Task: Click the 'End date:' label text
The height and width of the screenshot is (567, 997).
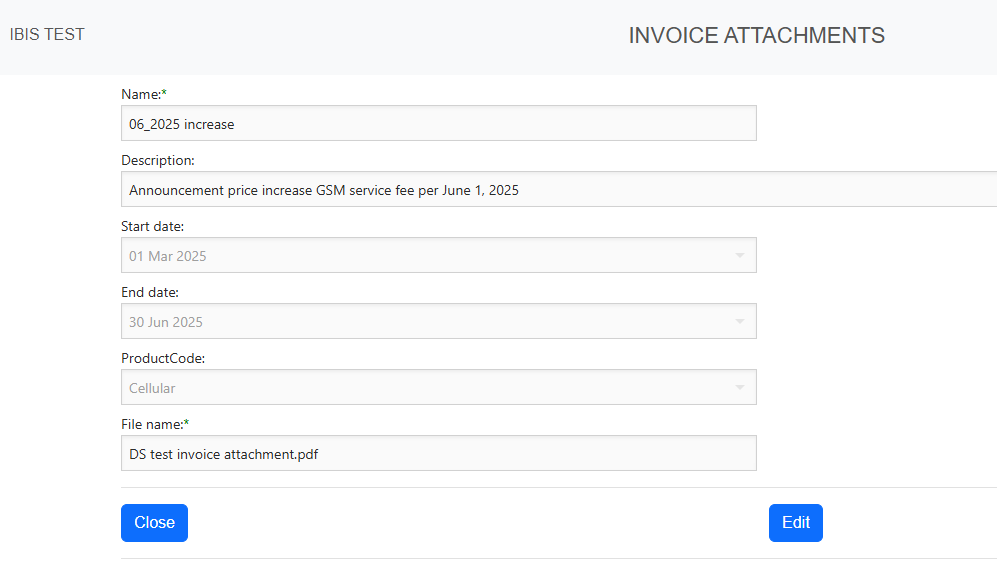Action: (150, 293)
